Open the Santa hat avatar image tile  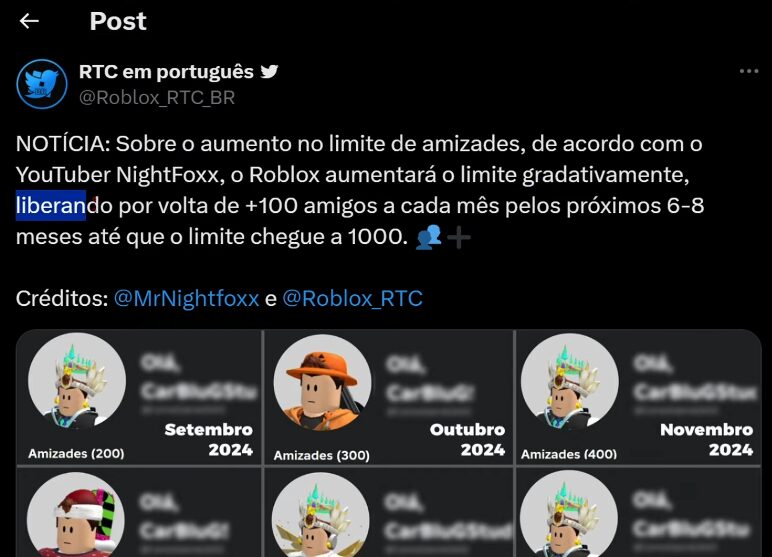point(139,512)
